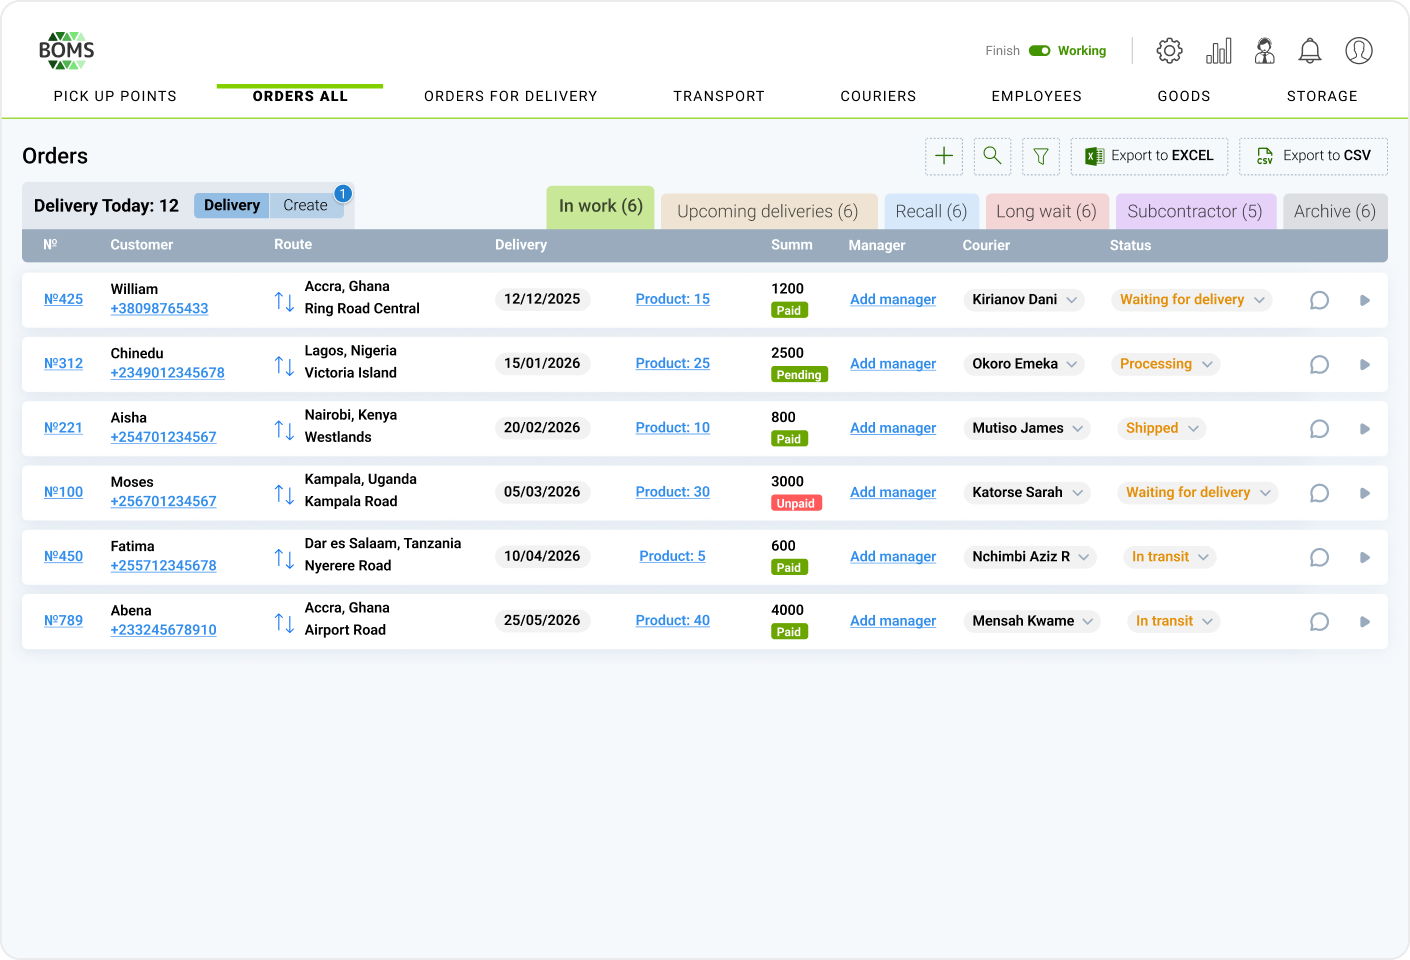Open Processing status dropdown for order №312
1410x960 pixels.
pos(1207,364)
